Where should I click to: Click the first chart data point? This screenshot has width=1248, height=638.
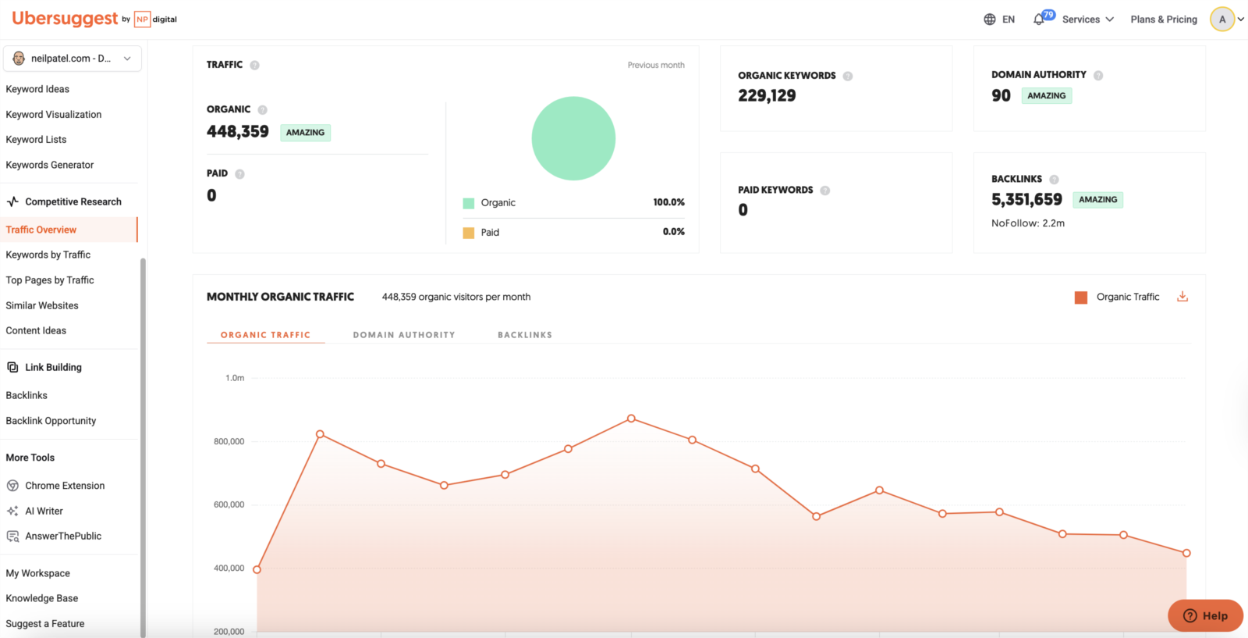[257, 570]
